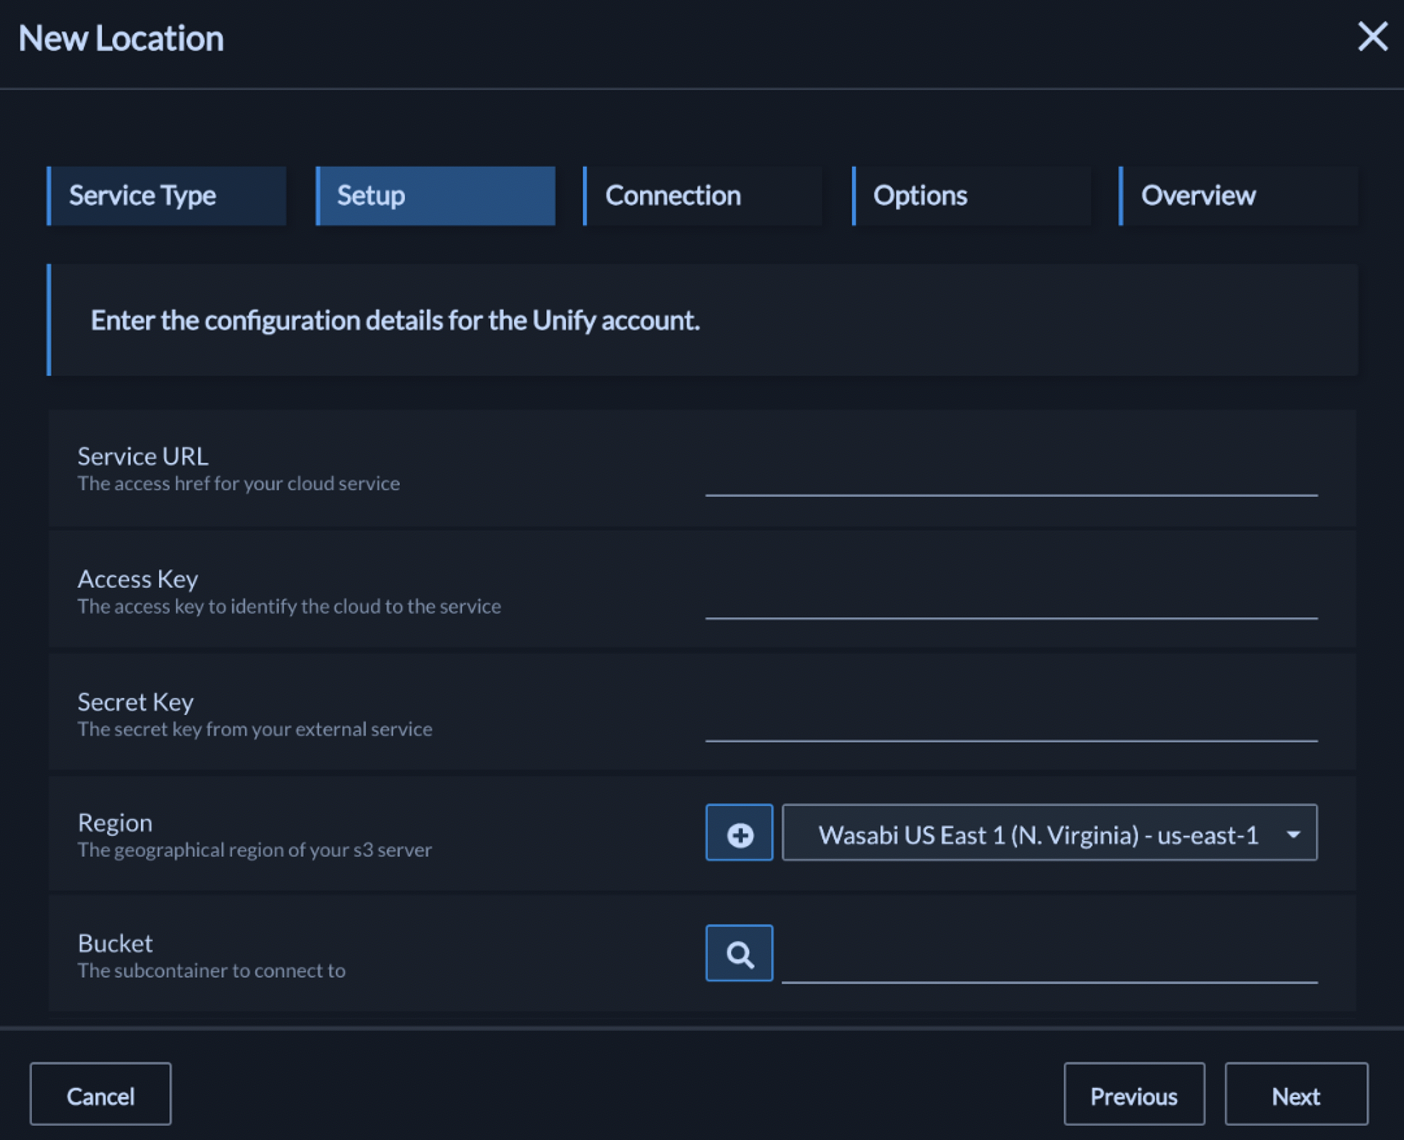Viewport: 1404px width, 1140px height.
Task: Click 'The geographical region of your s3 server' text
Action: [255, 850]
